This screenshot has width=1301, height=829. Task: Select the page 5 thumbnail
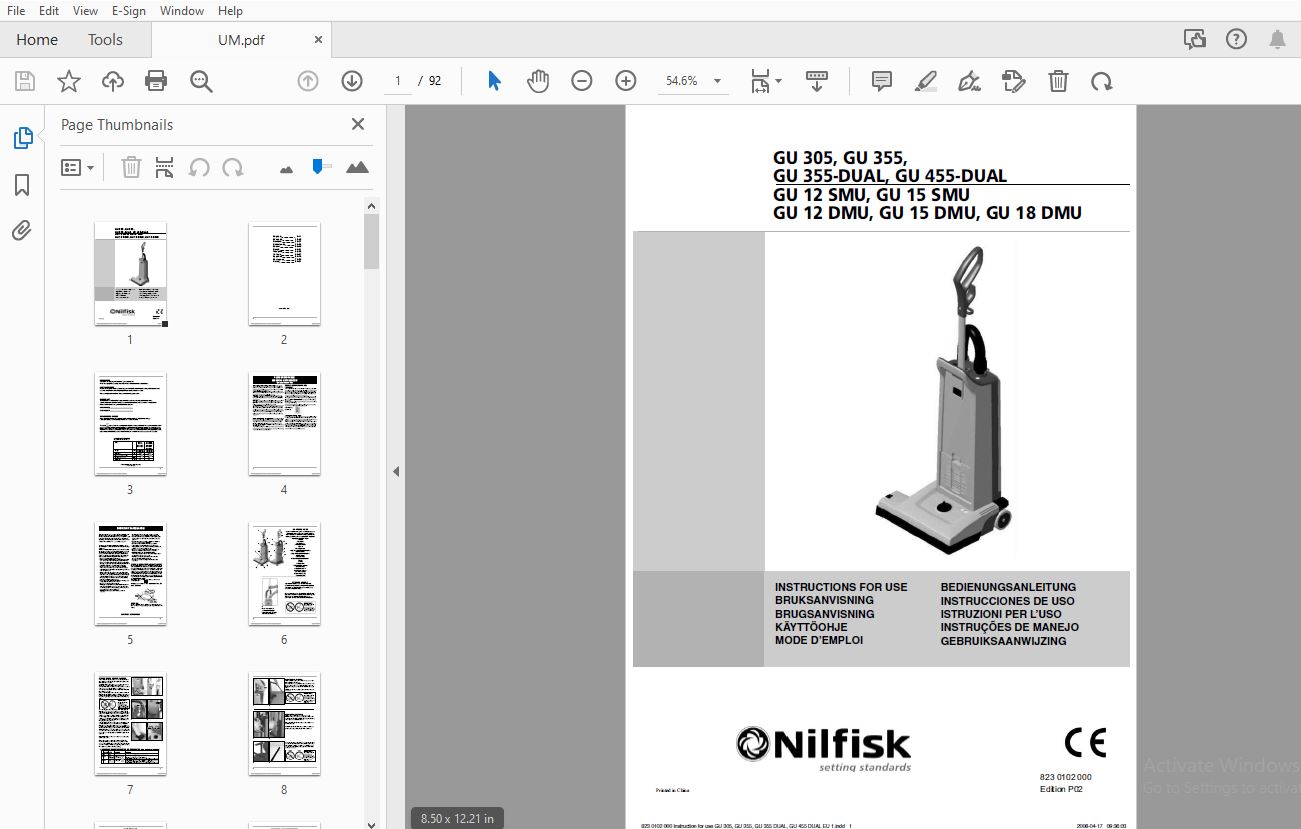click(130, 574)
